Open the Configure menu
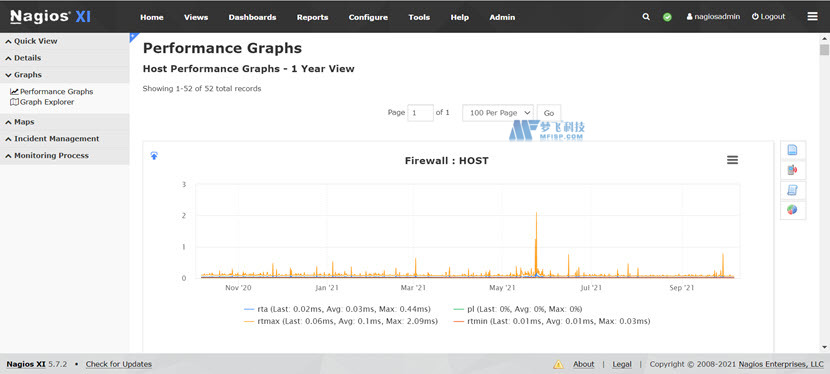830x374 pixels. coord(368,17)
